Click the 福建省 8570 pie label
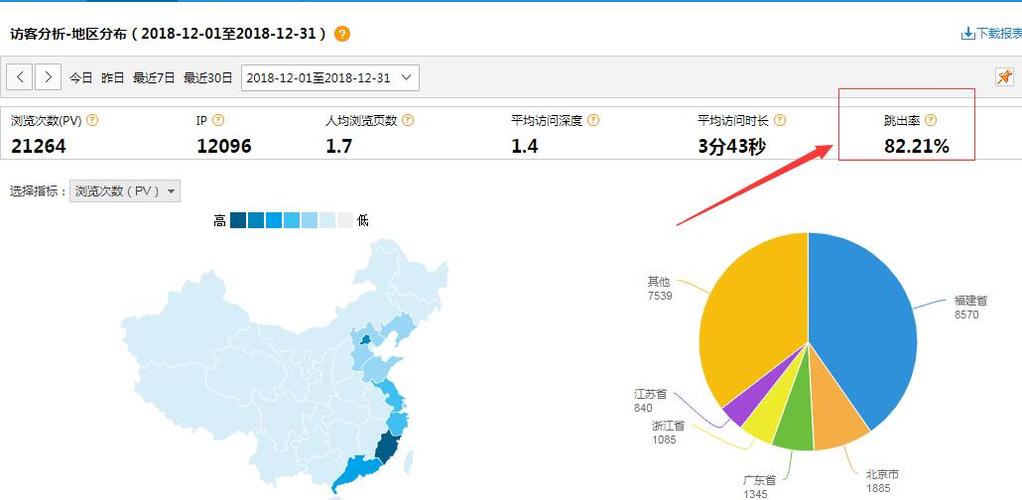The width and height of the screenshot is (1022, 500). (971, 307)
